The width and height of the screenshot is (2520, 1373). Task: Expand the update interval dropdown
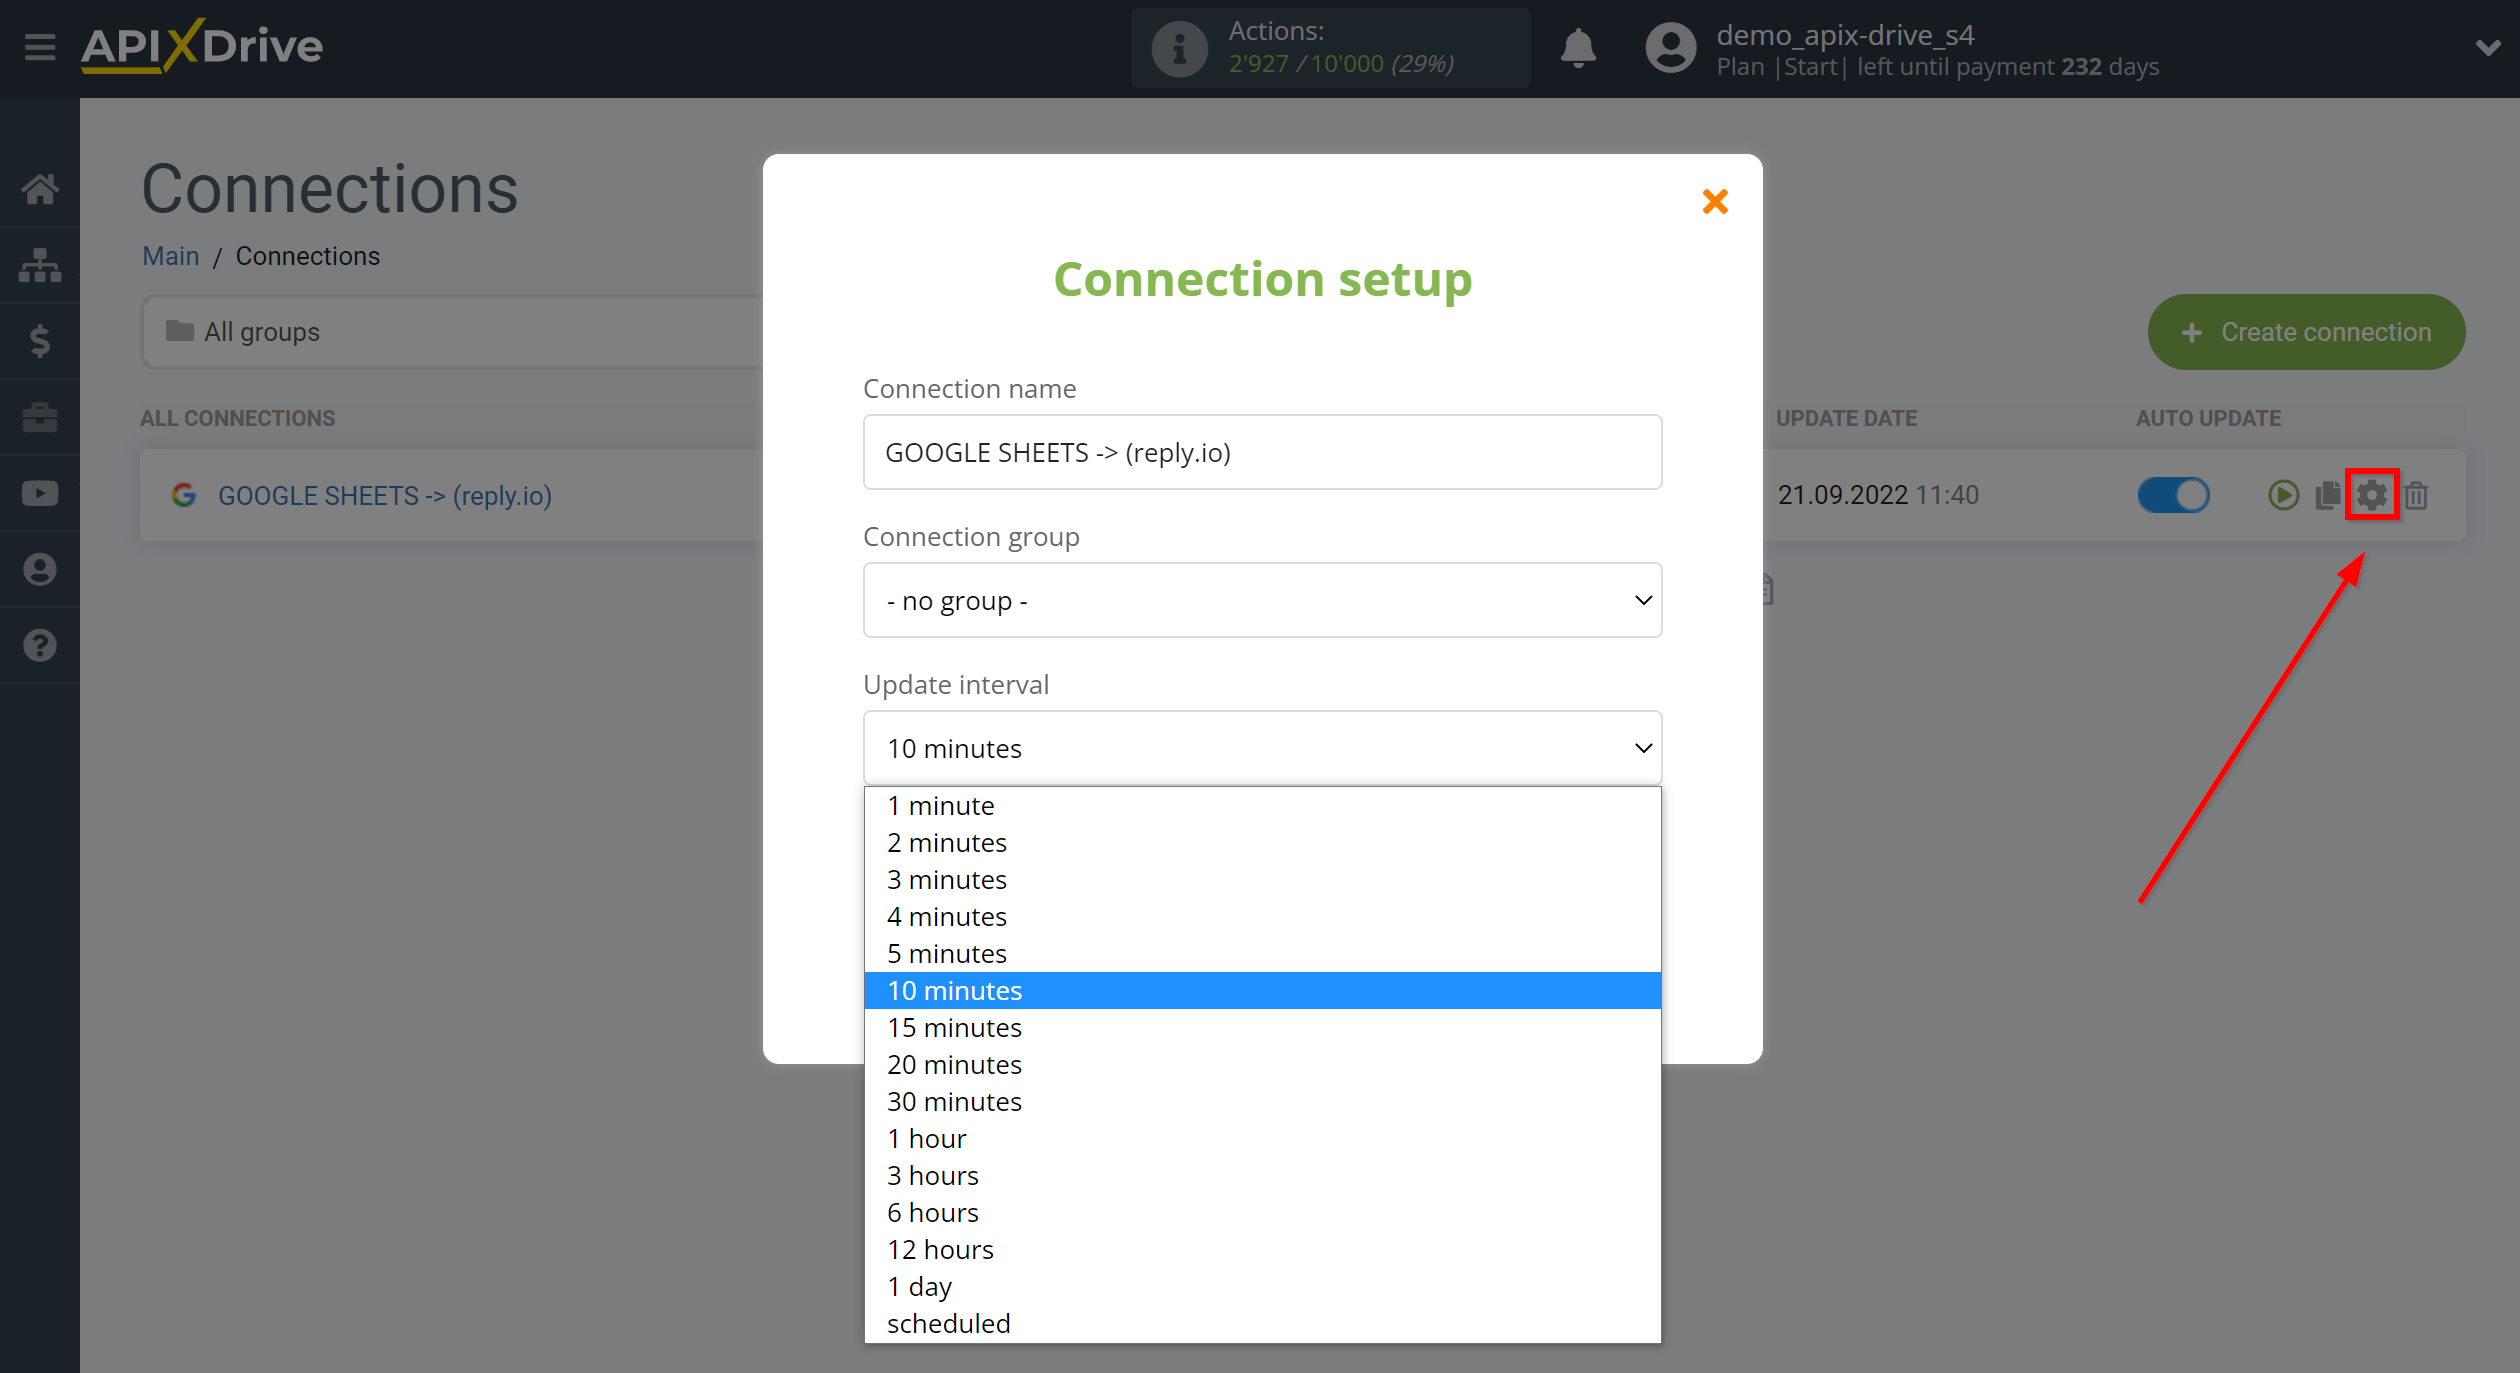[x=1263, y=747]
